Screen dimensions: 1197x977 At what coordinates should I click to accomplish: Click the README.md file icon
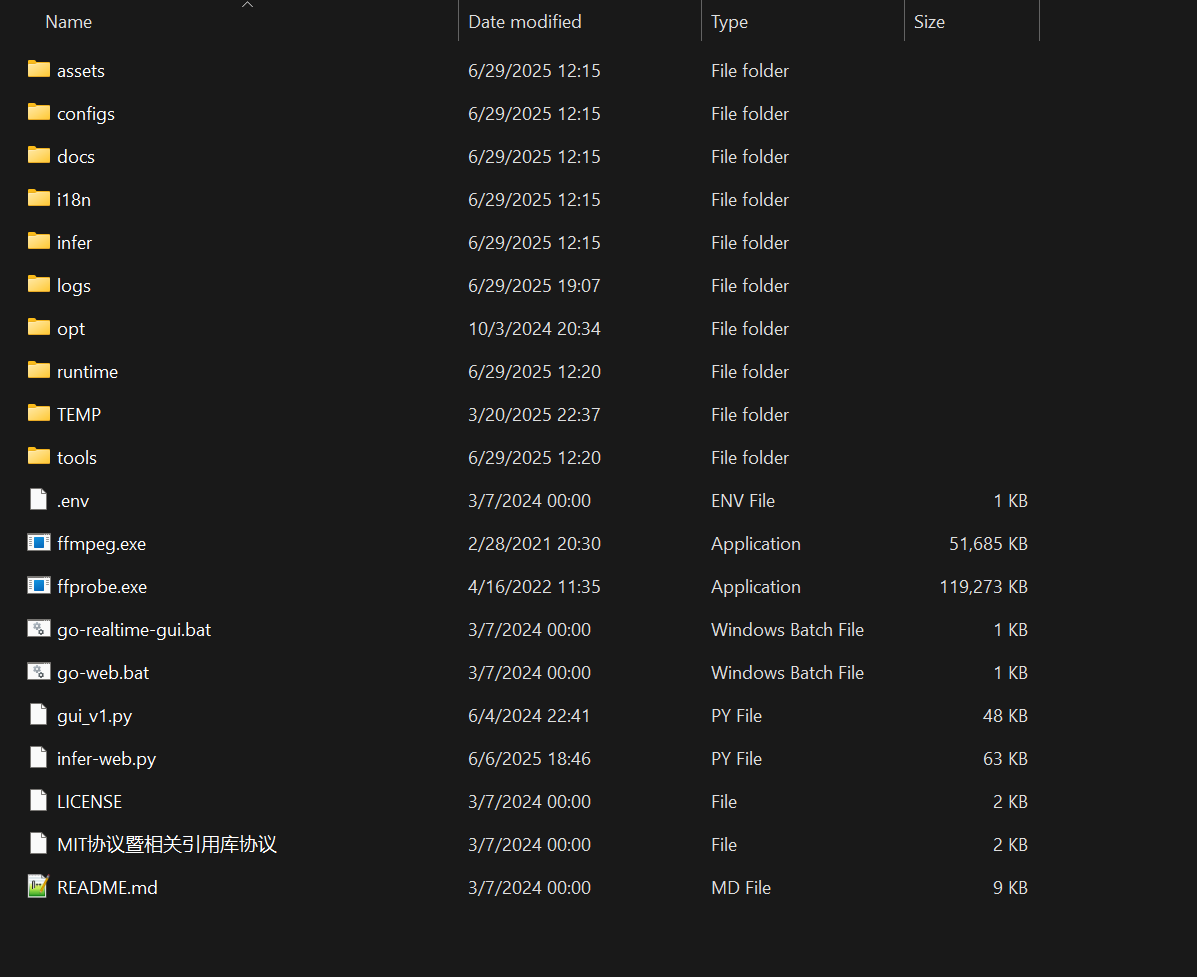point(39,887)
